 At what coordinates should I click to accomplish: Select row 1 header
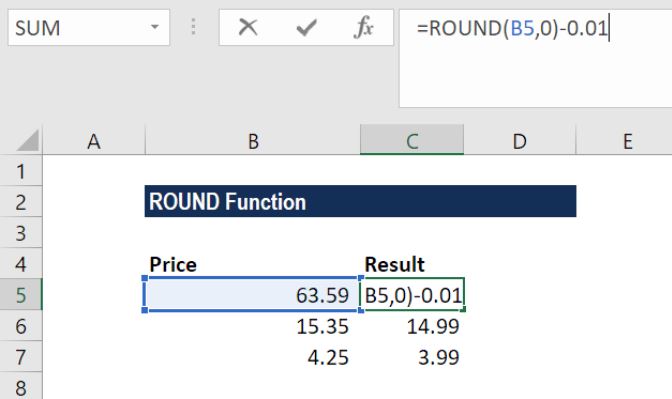coord(21,171)
